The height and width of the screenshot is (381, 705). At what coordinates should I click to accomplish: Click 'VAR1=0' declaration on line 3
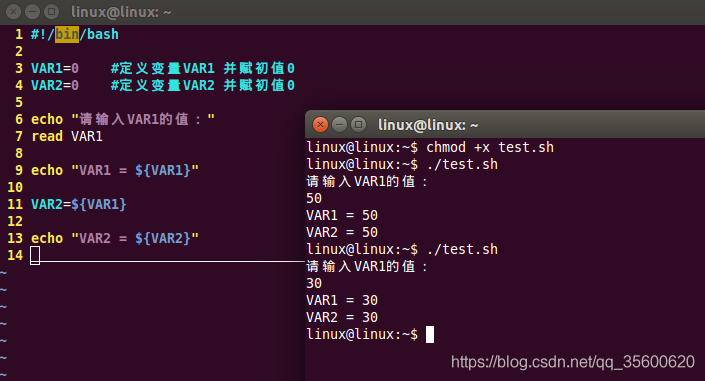pos(55,68)
